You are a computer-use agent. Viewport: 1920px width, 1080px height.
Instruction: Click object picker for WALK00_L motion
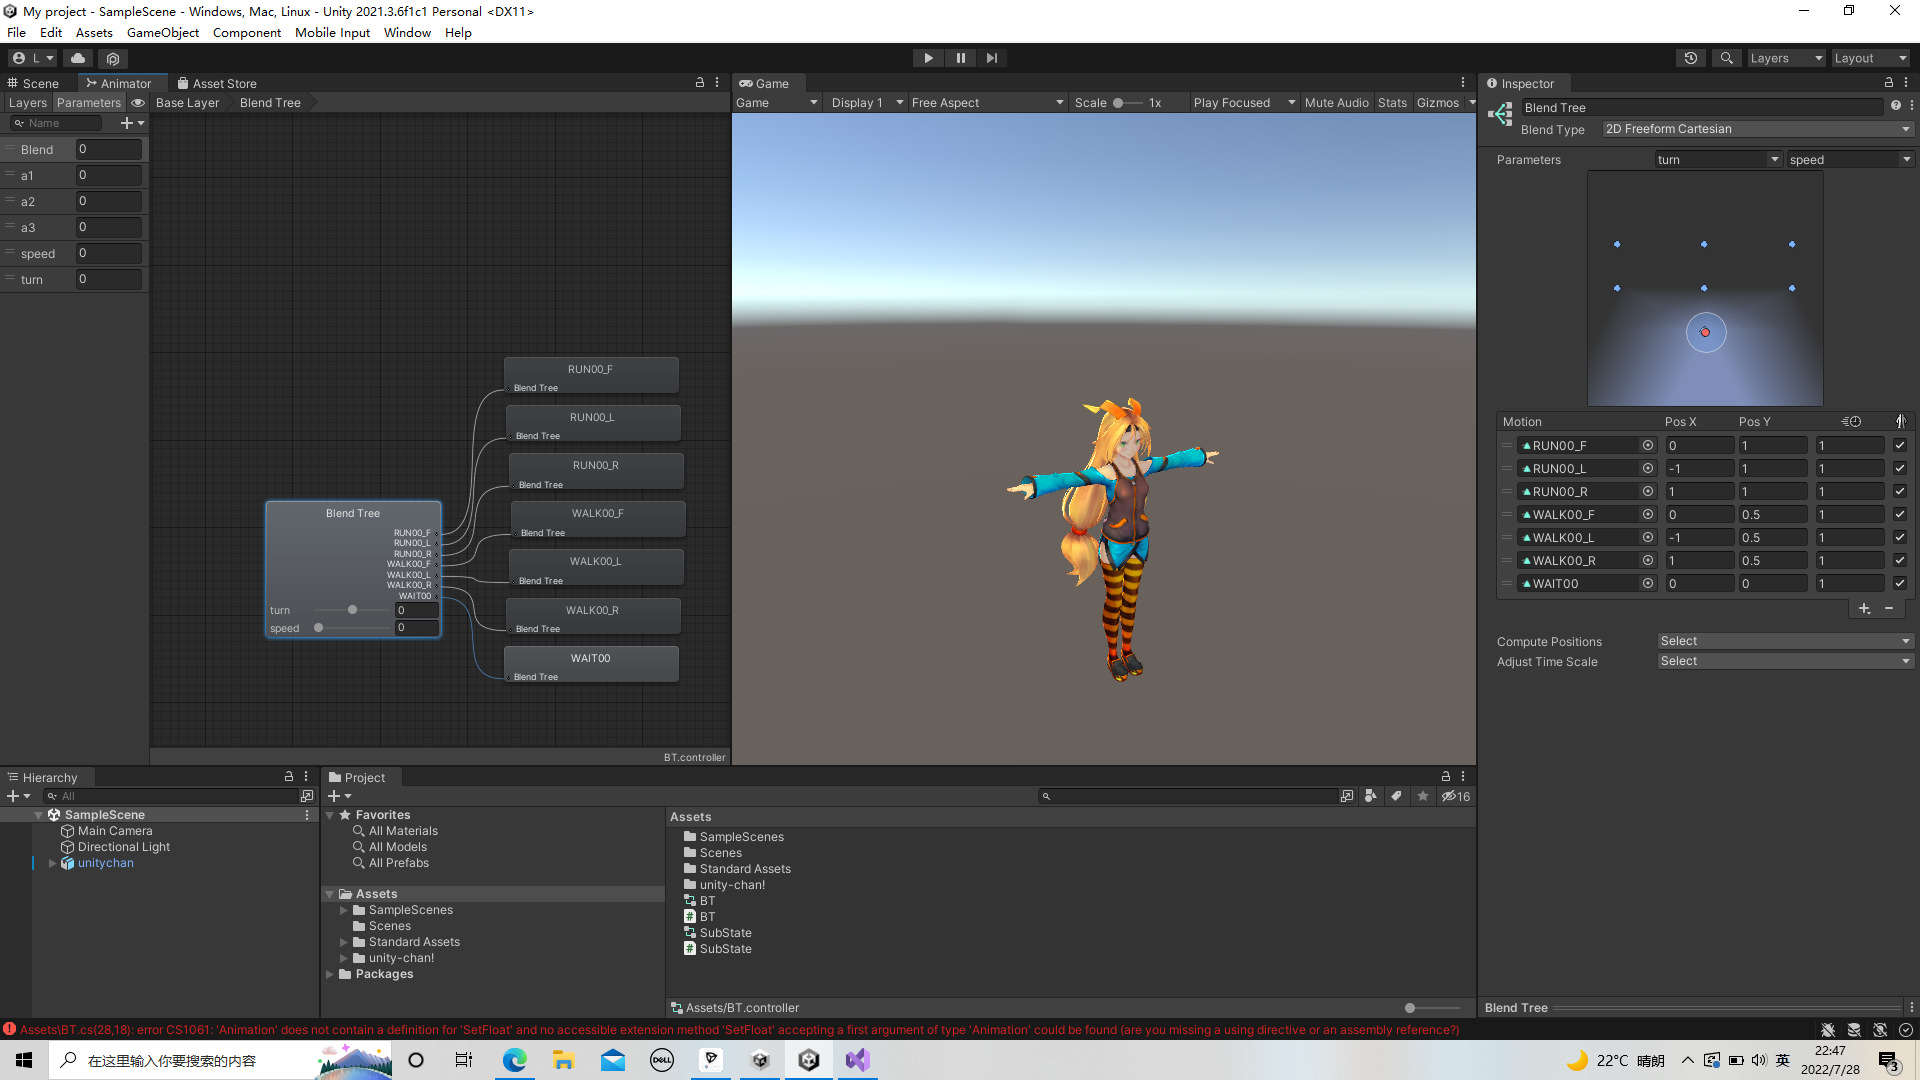(1647, 537)
